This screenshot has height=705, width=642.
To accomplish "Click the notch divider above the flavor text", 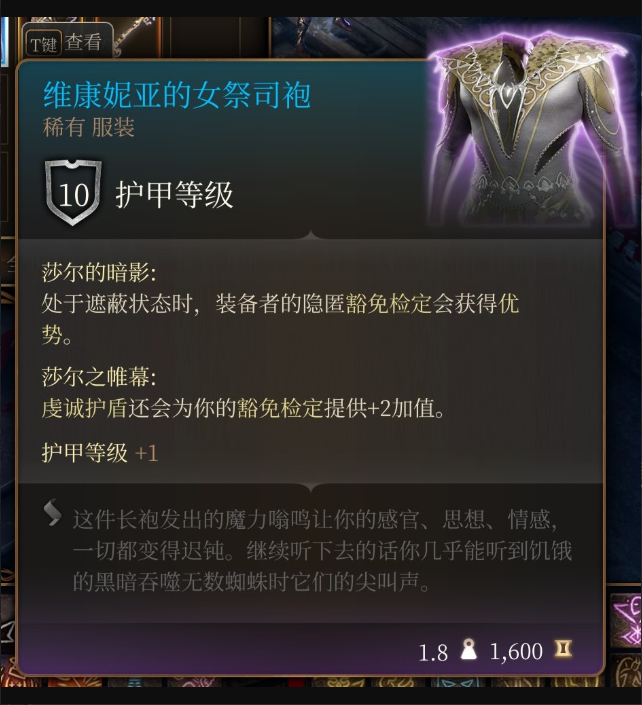I will tap(310, 487).
